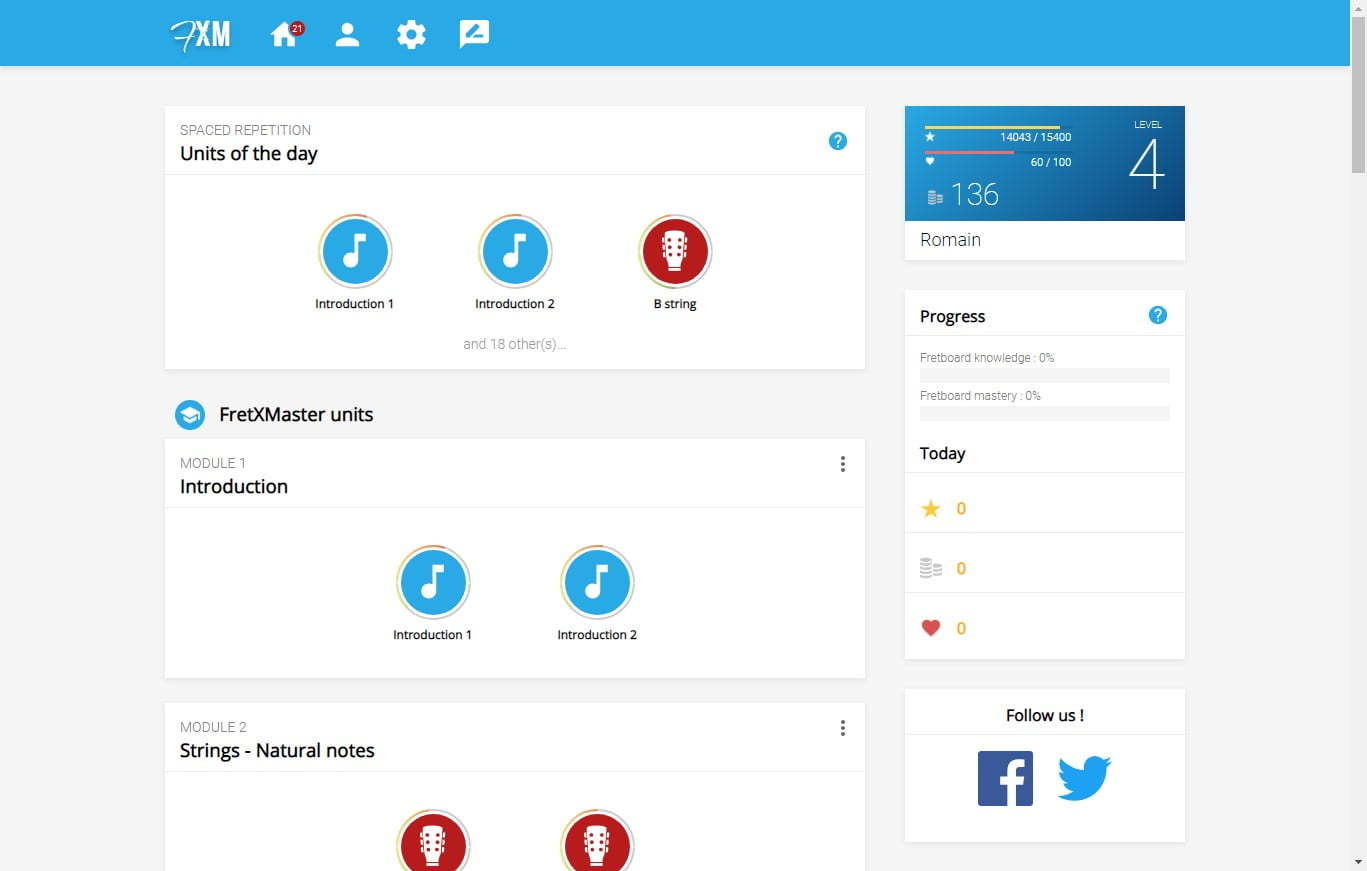Click the help icon in Progress panel

(1158, 315)
